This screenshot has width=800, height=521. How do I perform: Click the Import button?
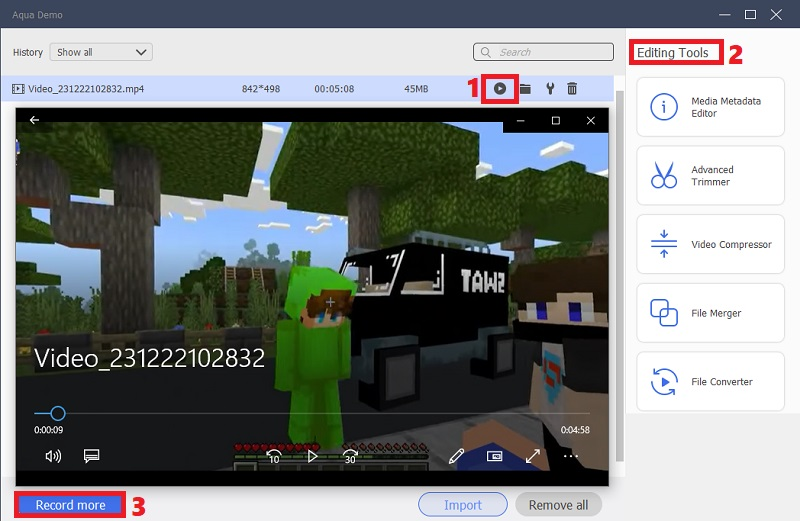click(463, 505)
